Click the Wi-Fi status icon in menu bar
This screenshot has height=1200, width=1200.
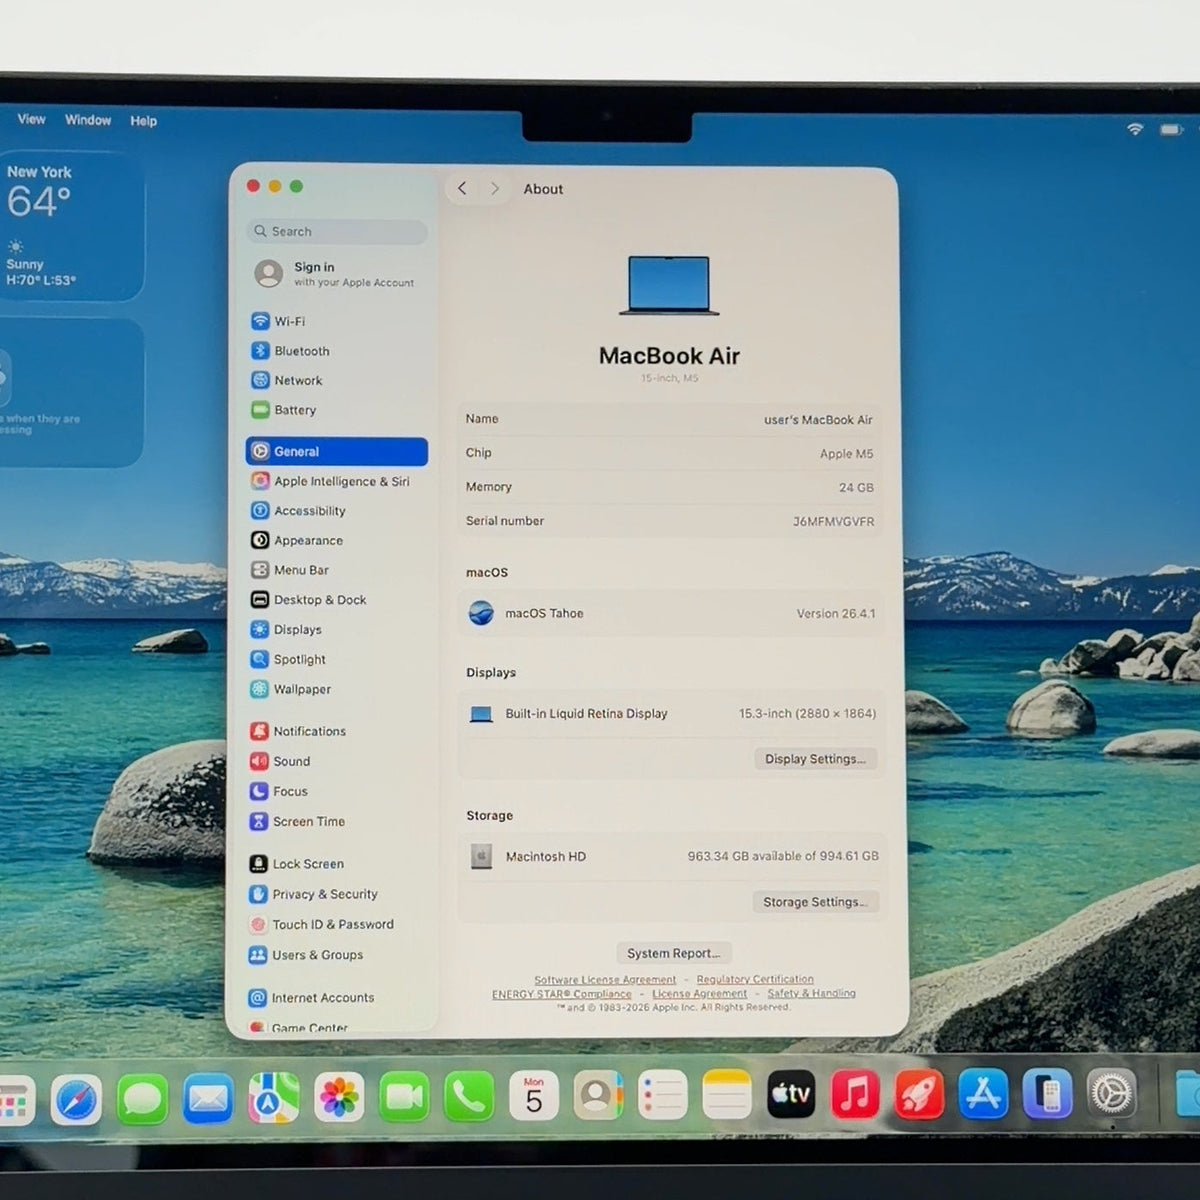click(x=1135, y=129)
